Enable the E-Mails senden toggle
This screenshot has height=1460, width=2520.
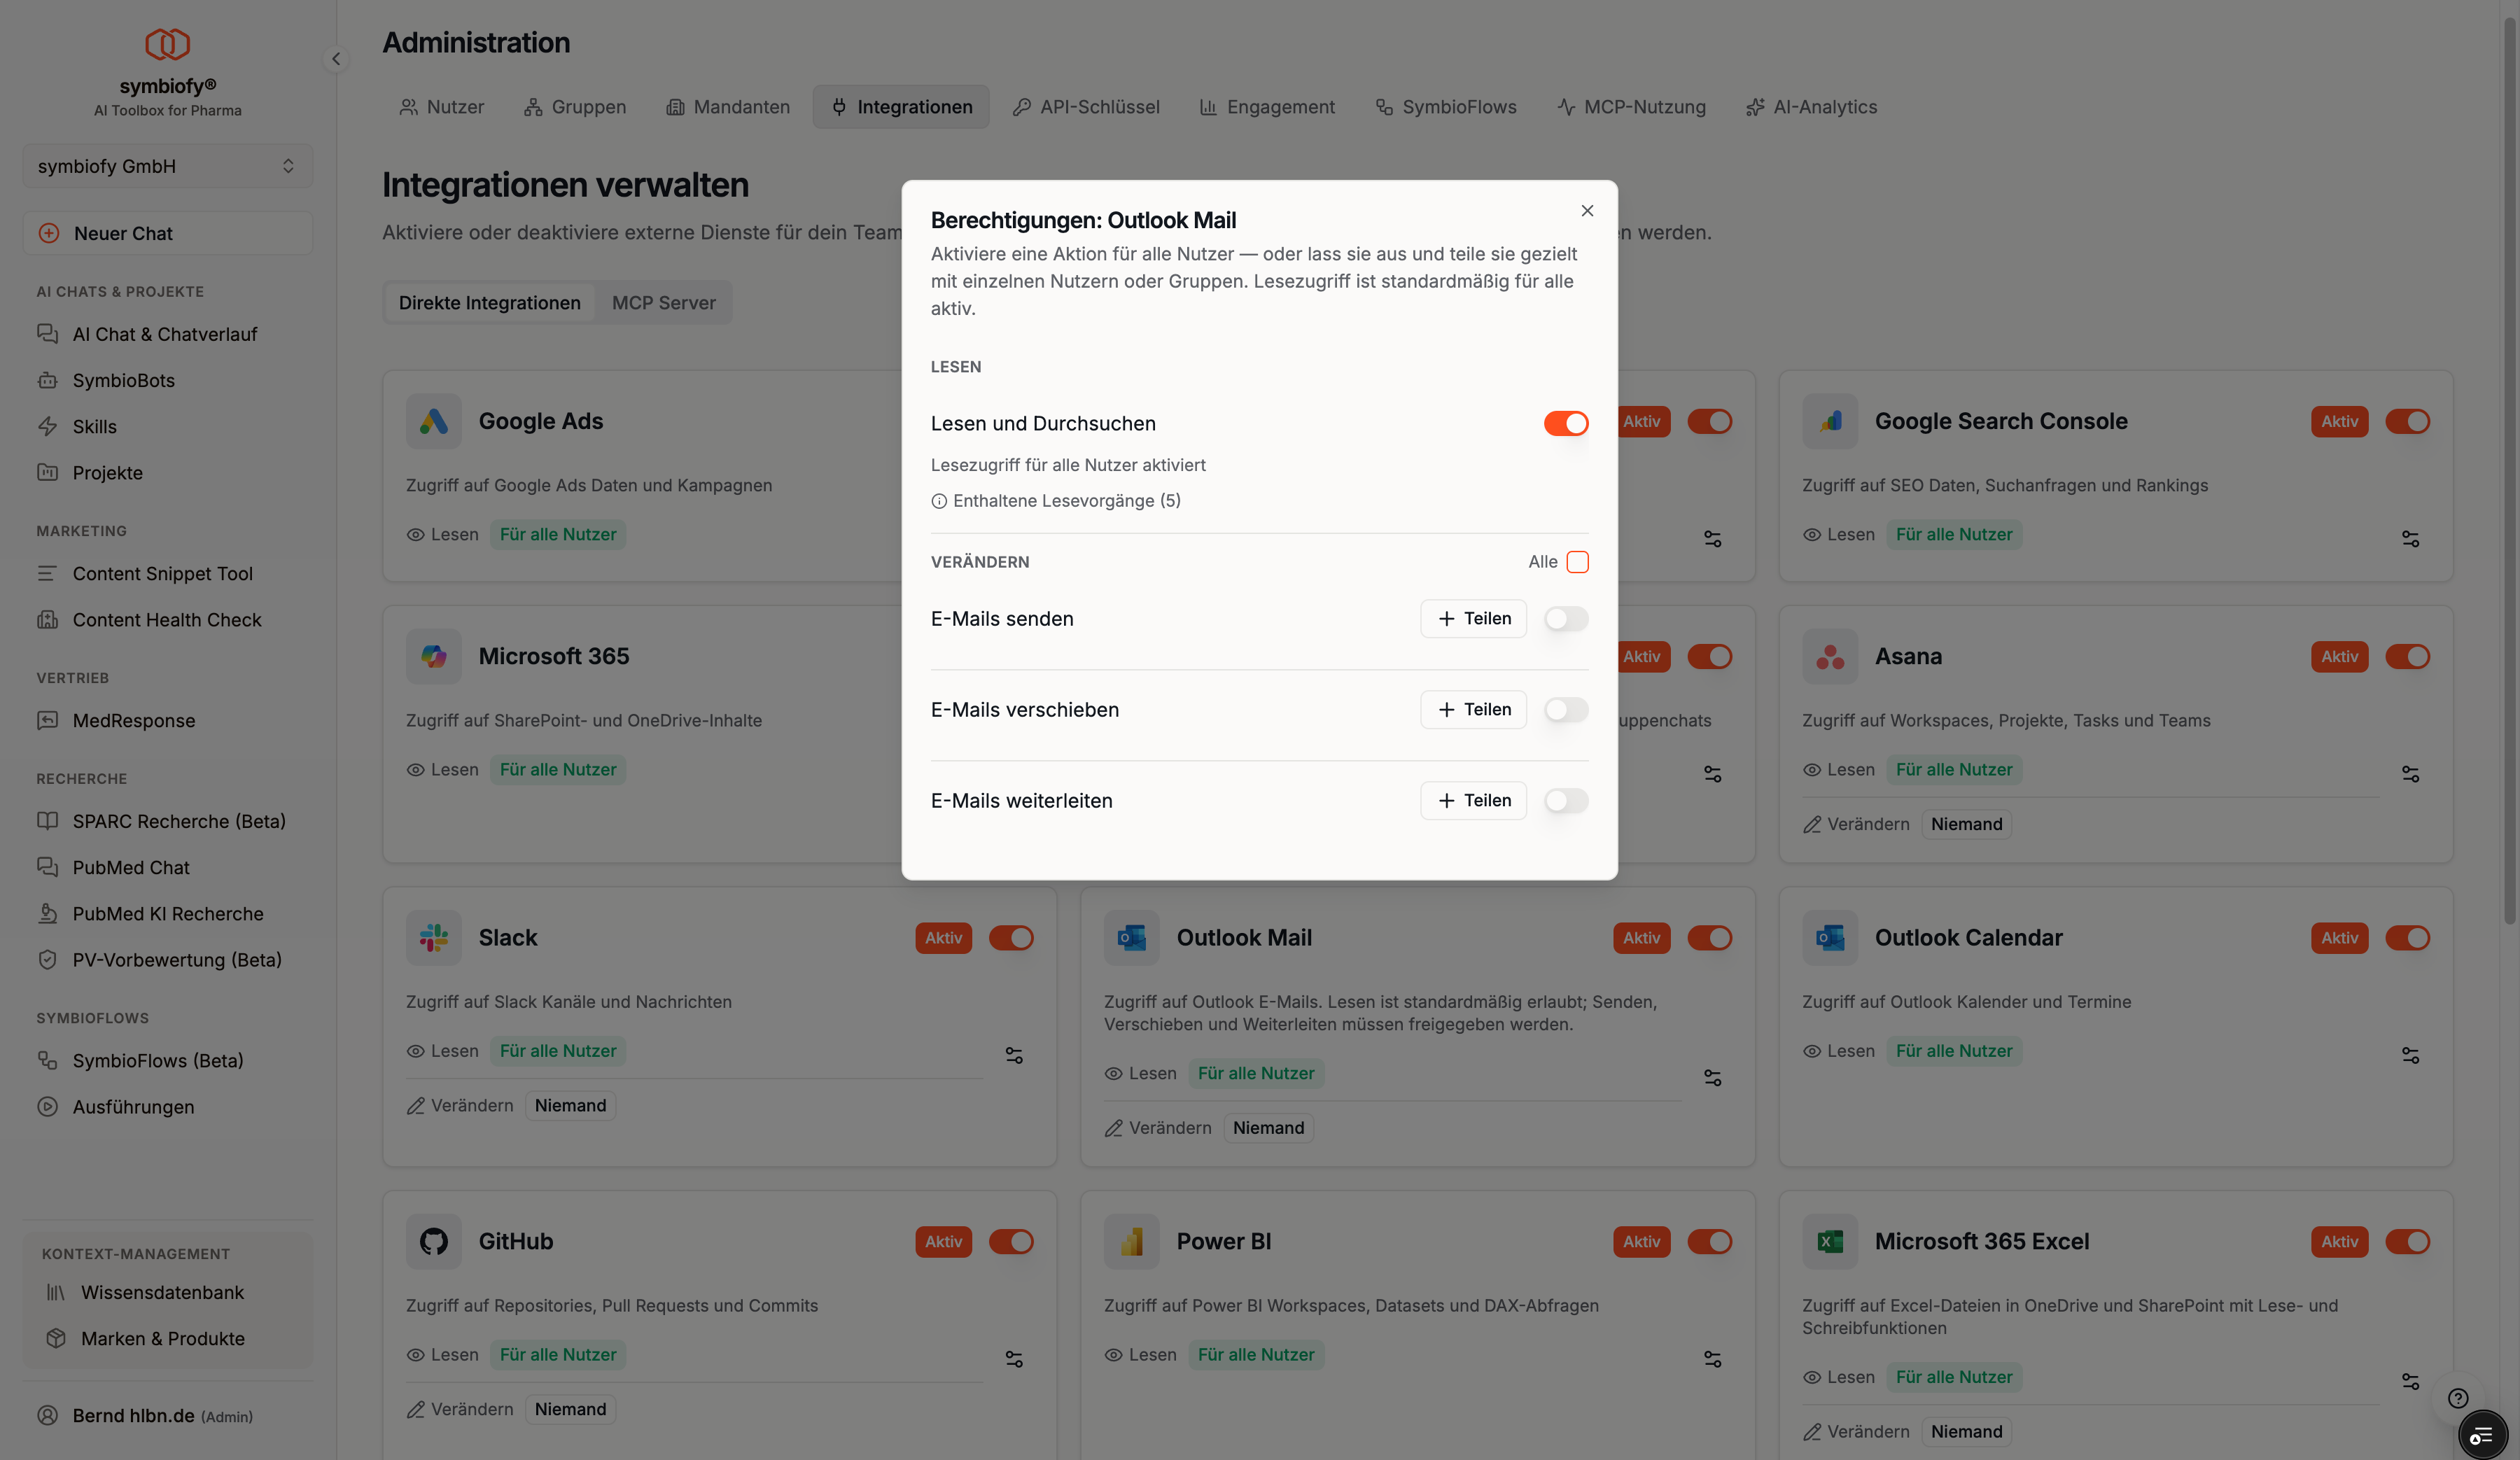(1565, 618)
